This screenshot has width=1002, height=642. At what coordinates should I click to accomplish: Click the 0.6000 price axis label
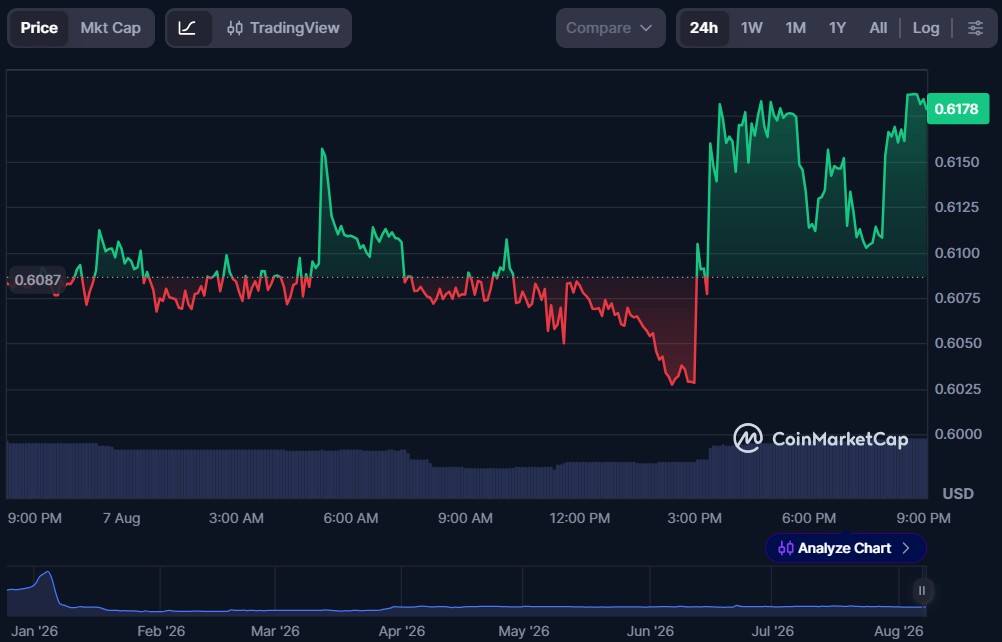tap(958, 434)
